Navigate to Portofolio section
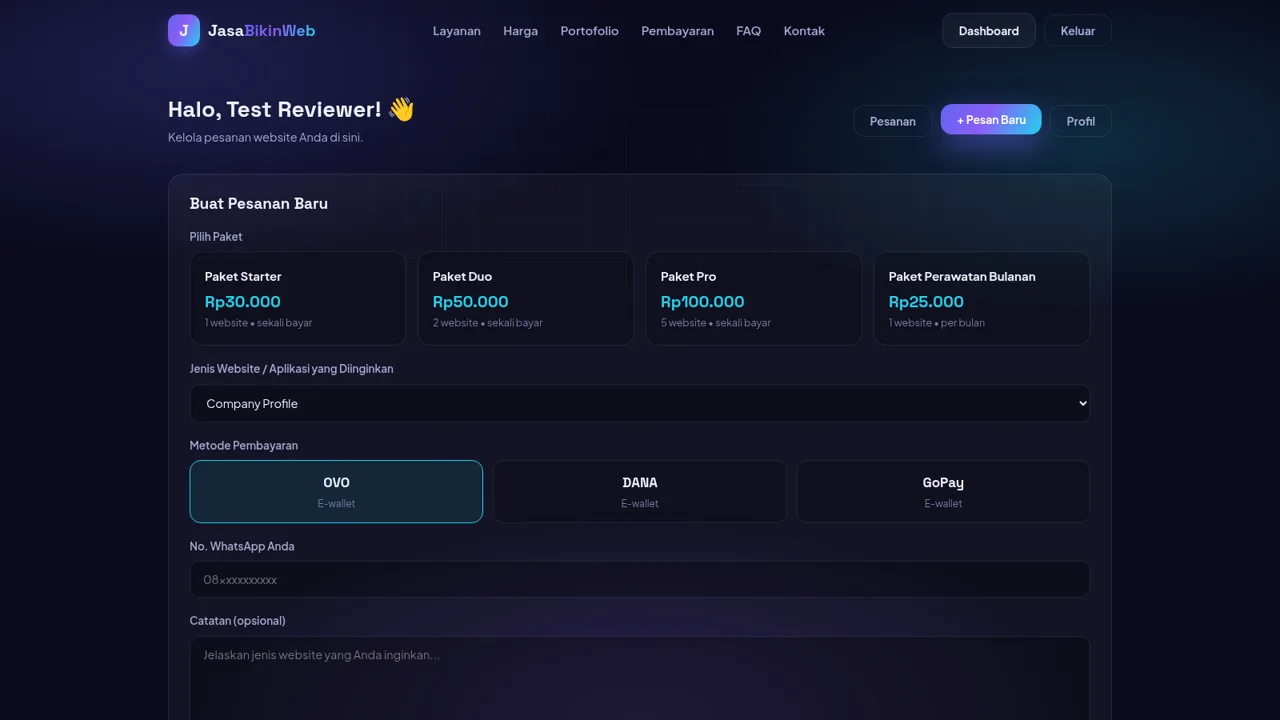1280x720 pixels. 590,31
